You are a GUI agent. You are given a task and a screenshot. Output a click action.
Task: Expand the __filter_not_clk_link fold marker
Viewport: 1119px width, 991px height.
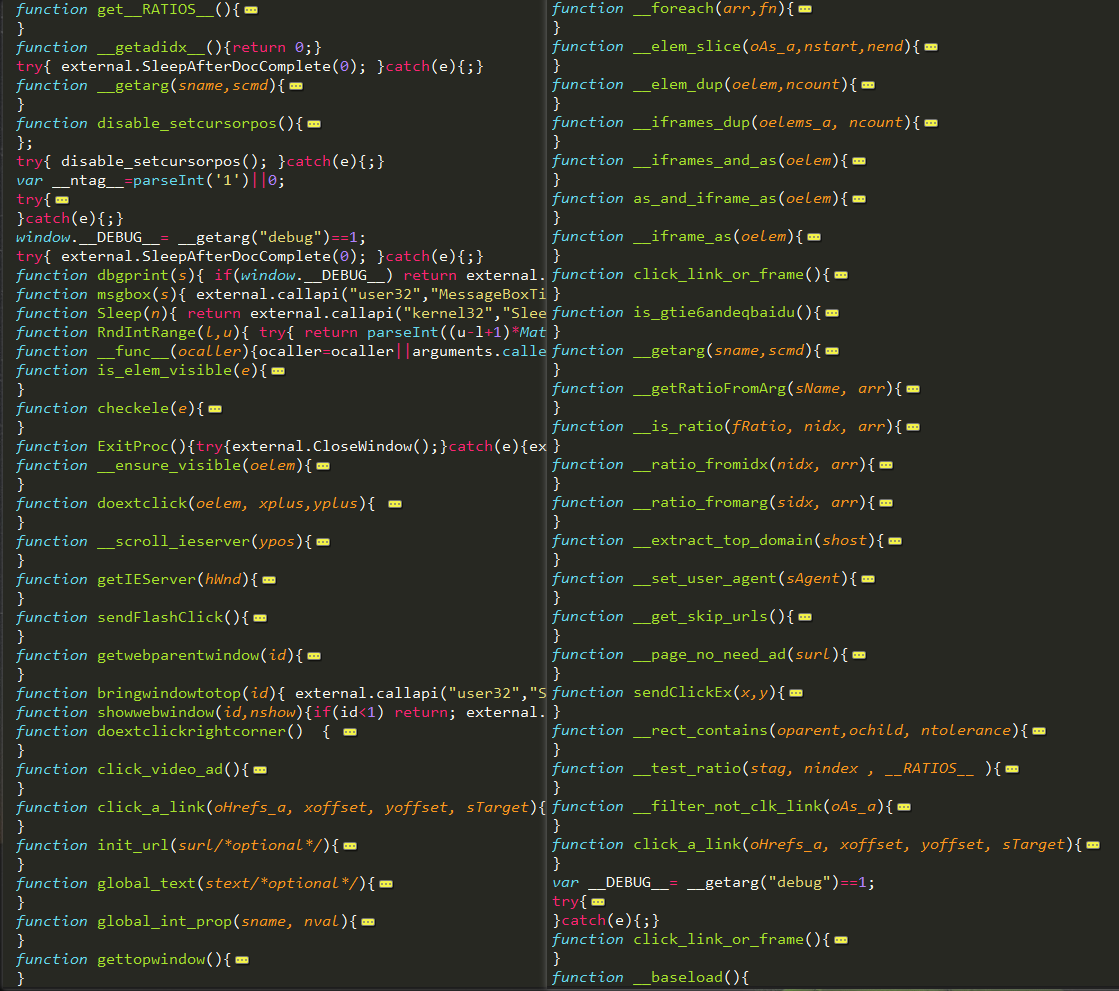[x=904, y=808]
